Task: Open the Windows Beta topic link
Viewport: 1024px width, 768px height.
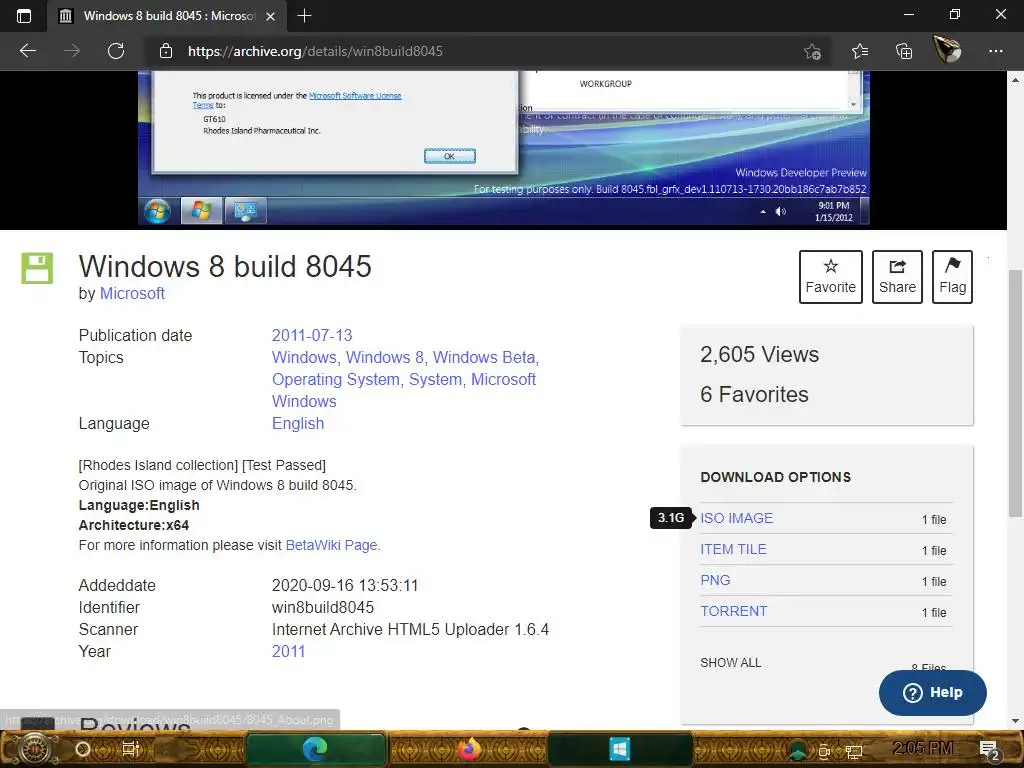Action: (484, 357)
